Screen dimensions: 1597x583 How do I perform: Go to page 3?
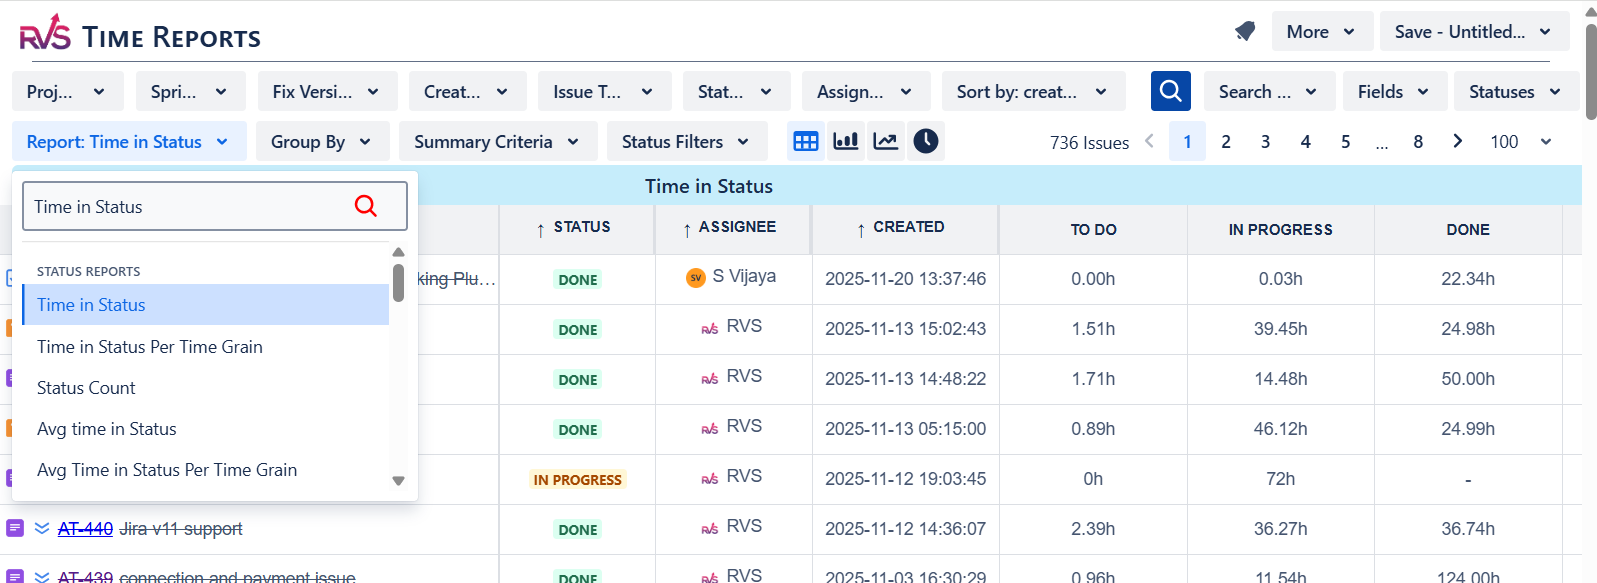[1265, 141]
